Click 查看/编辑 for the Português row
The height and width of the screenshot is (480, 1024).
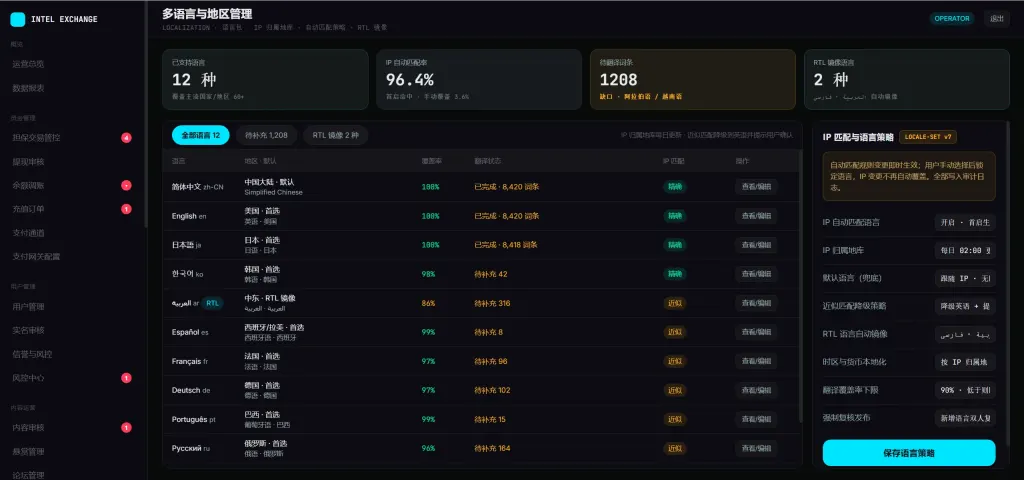[x=756, y=419]
